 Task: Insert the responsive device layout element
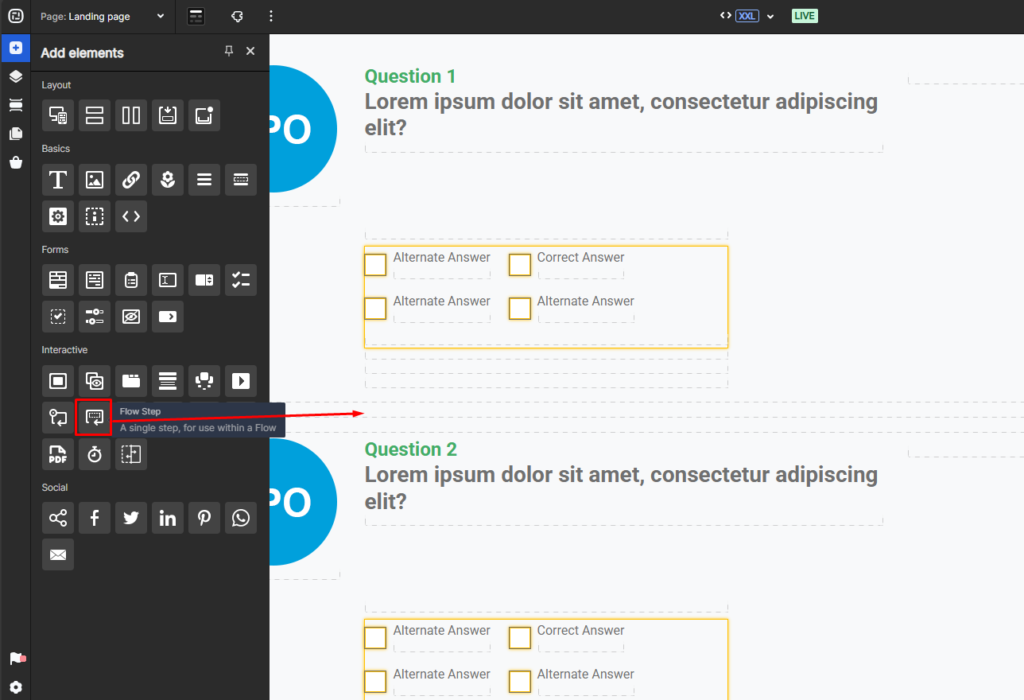(x=58, y=116)
